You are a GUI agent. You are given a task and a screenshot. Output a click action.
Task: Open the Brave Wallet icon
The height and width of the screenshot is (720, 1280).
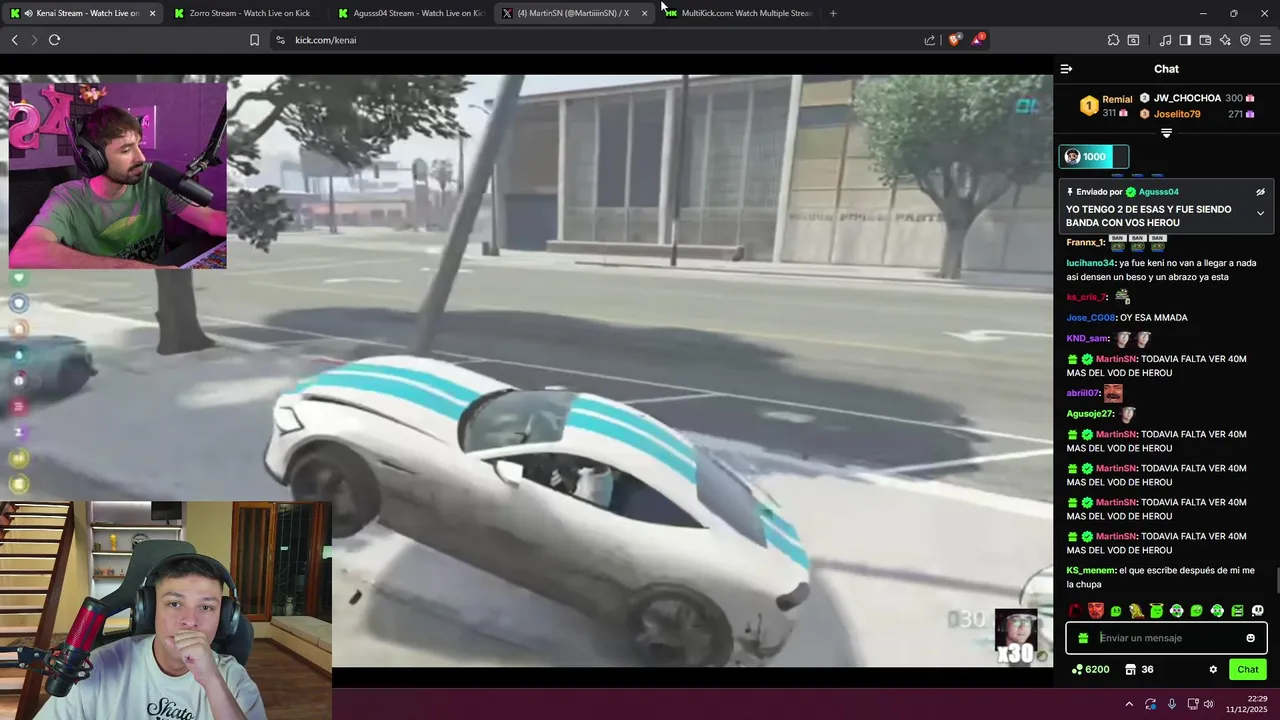(1205, 40)
